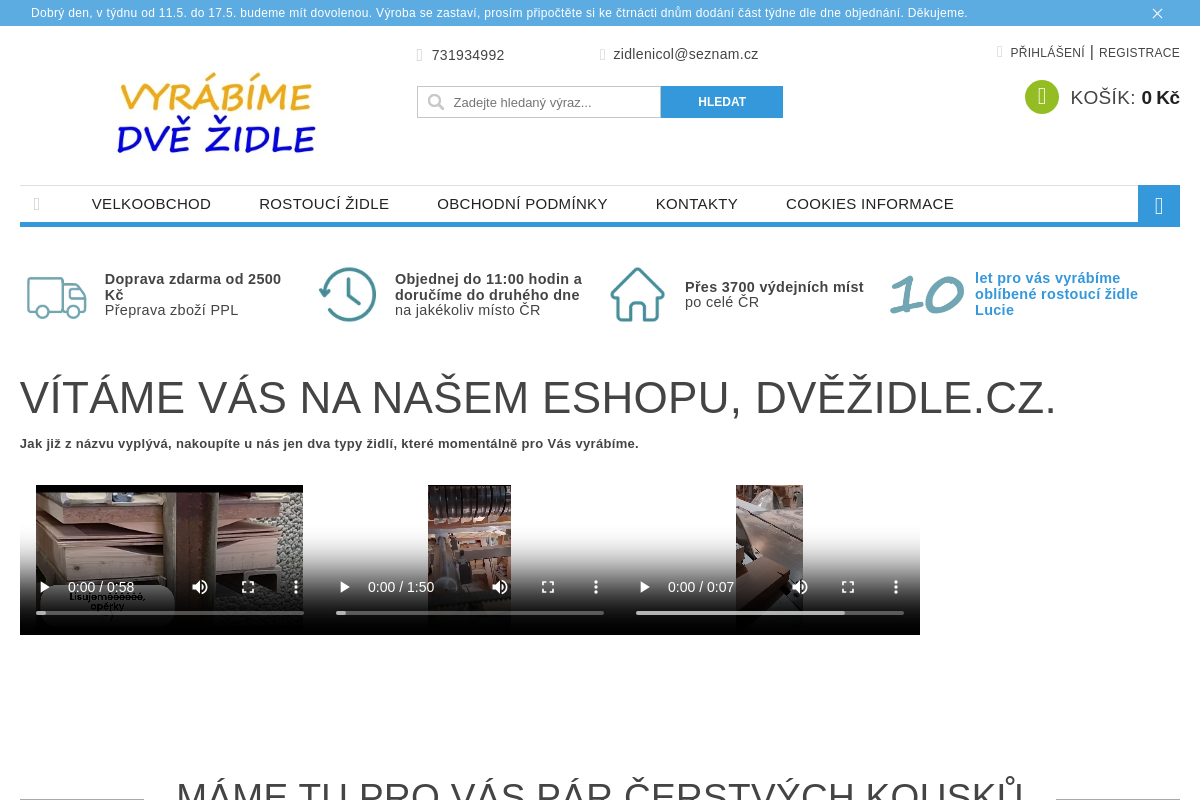The width and height of the screenshot is (1200, 800).
Task: Click the house pickup points icon
Action: click(637, 294)
